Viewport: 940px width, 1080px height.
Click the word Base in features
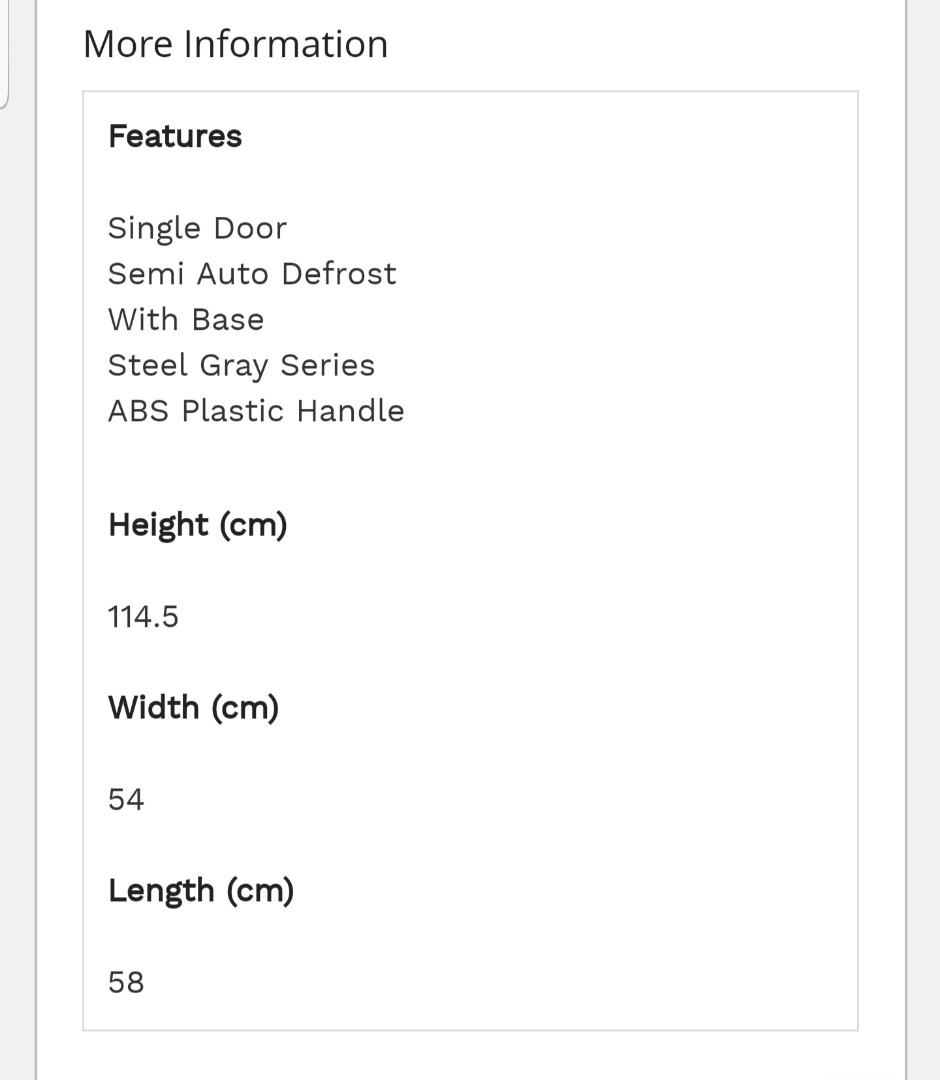(228, 320)
